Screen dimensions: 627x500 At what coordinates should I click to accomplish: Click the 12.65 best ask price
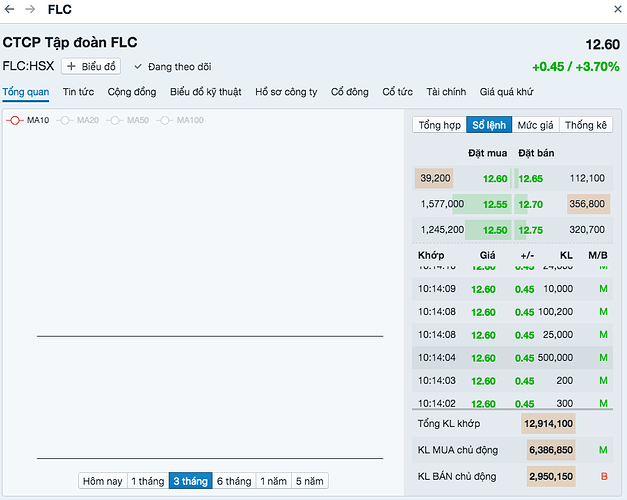(530, 179)
